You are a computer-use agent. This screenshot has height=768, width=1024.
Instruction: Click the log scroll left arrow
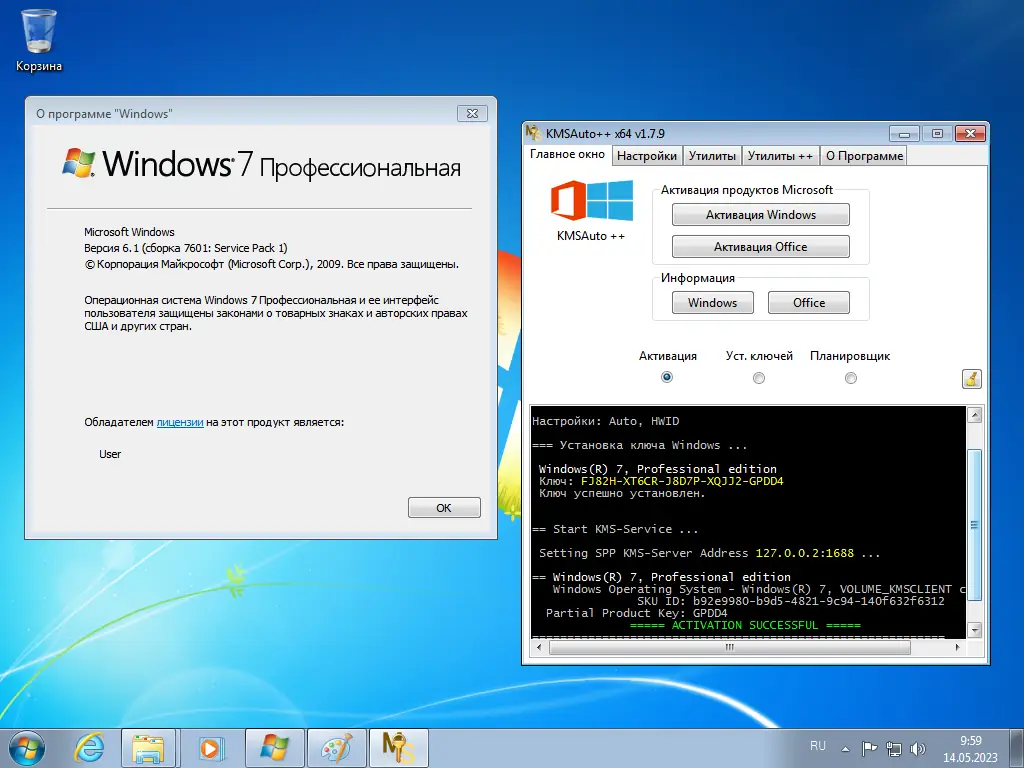[x=539, y=647]
